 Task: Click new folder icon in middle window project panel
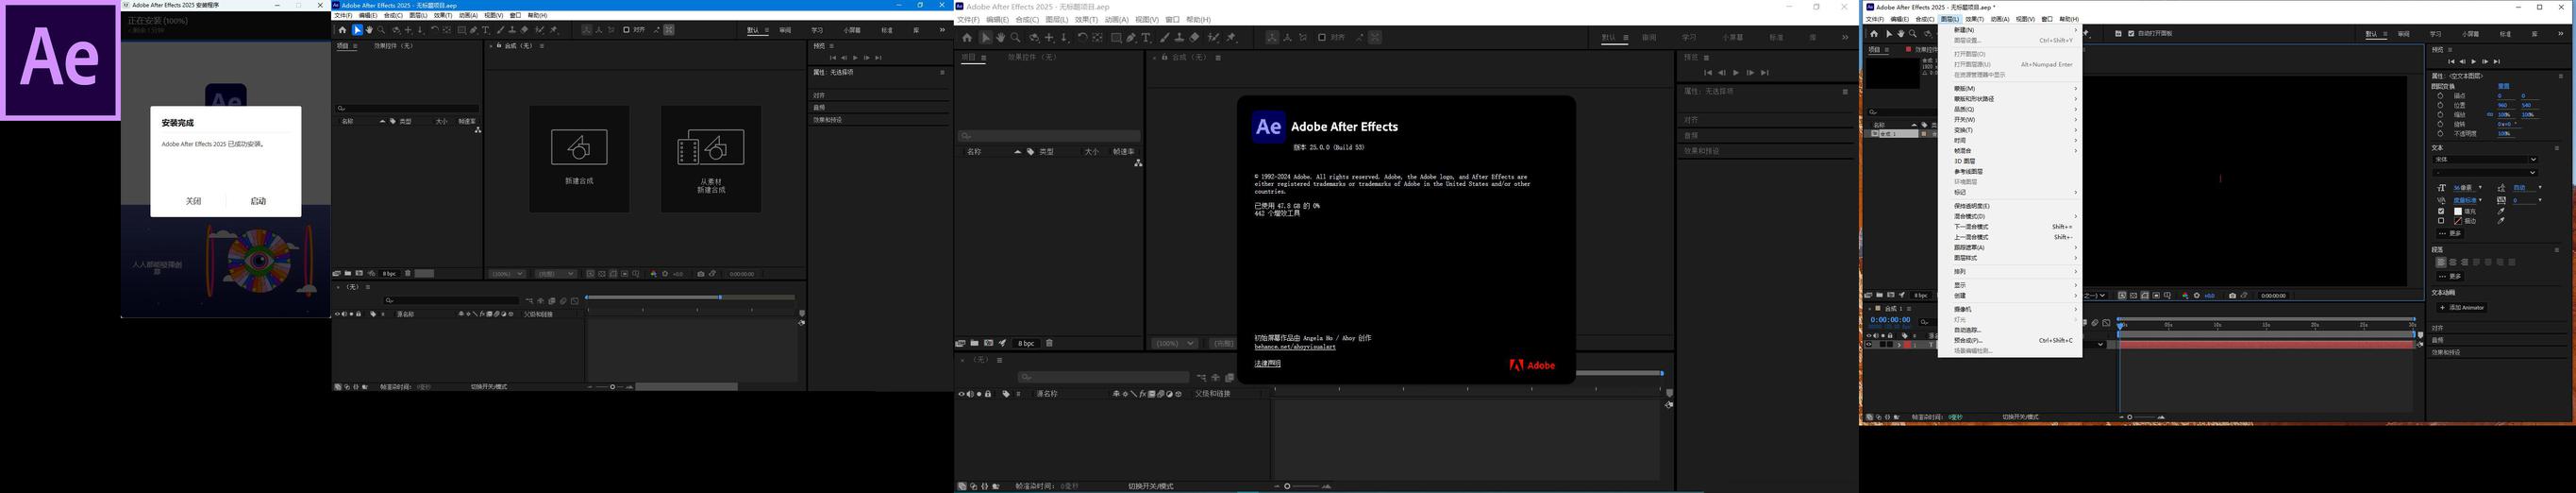[x=975, y=343]
